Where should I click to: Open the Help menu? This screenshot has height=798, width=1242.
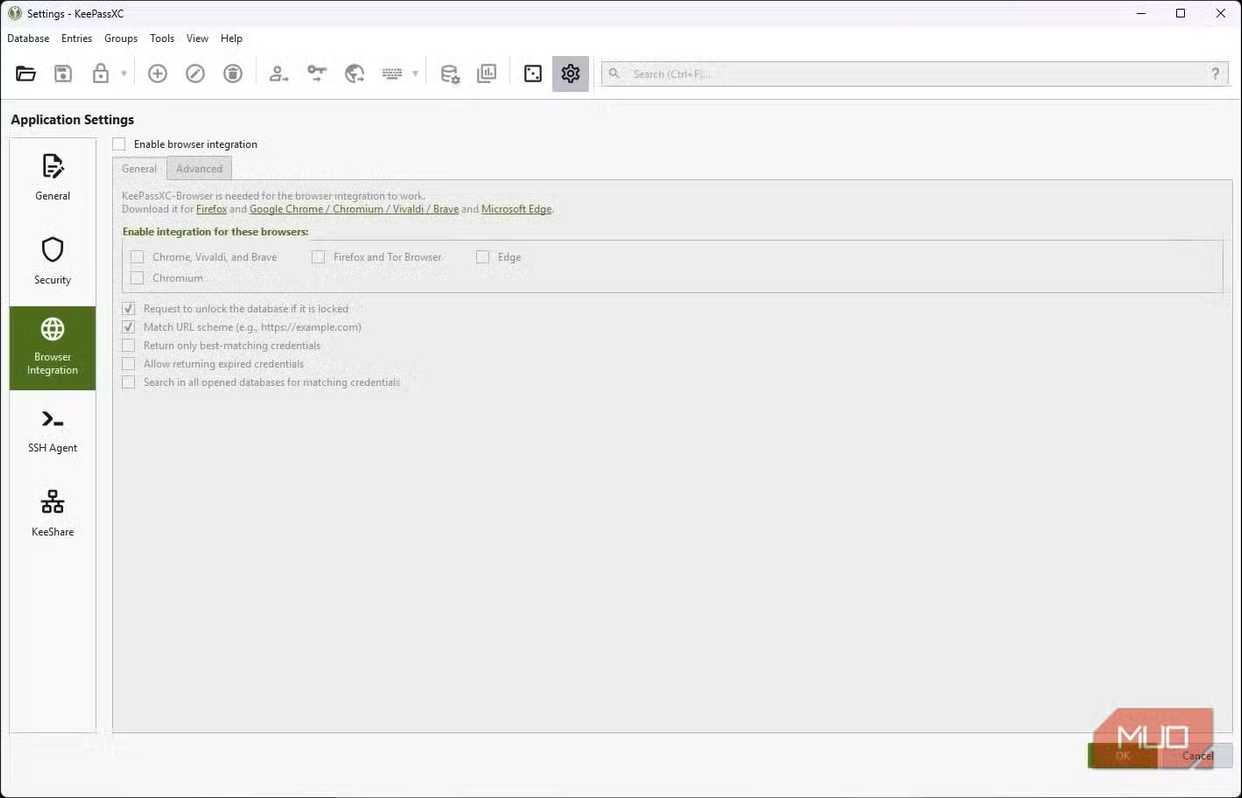click(232, 38)
